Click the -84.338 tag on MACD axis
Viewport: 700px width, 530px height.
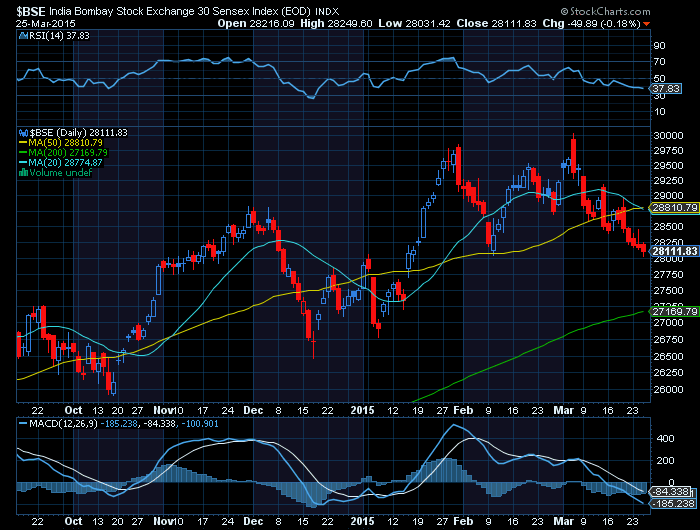(671, 492)
